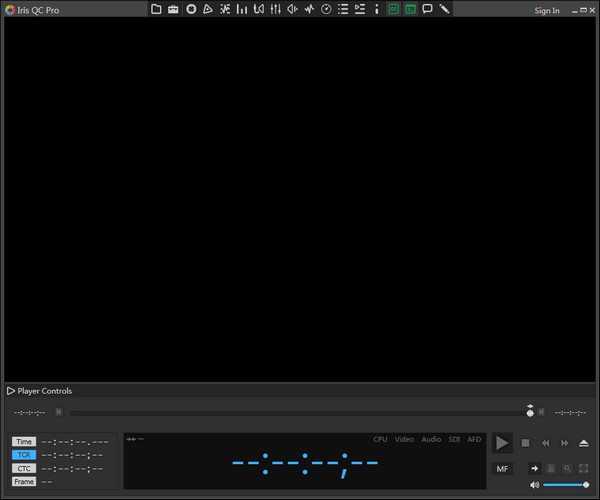600x500 pixels.
Task: Click the Time value field
Action: [75, 442]
